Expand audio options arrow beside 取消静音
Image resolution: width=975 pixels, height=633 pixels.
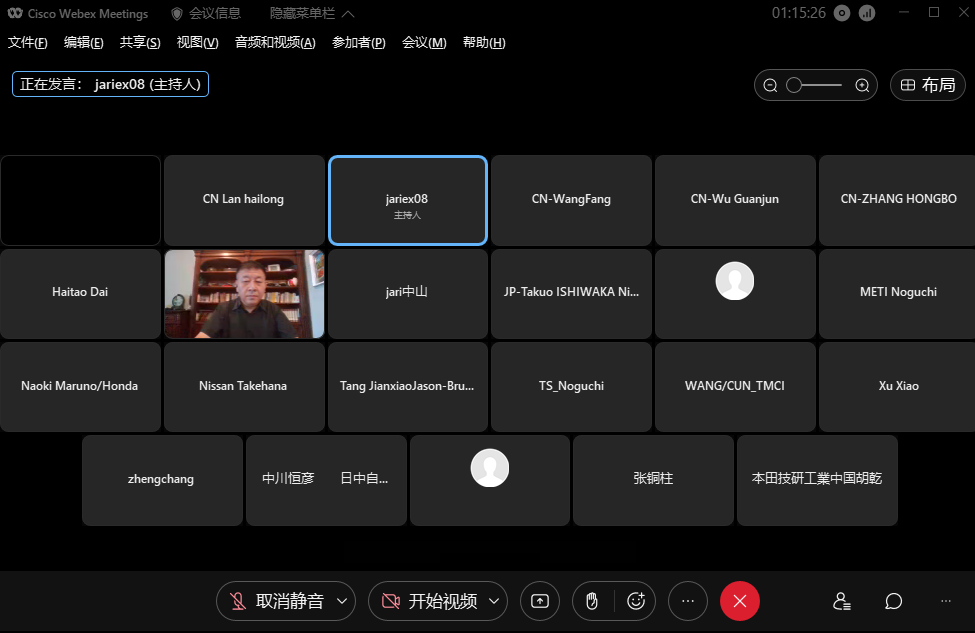coord(342,601)
